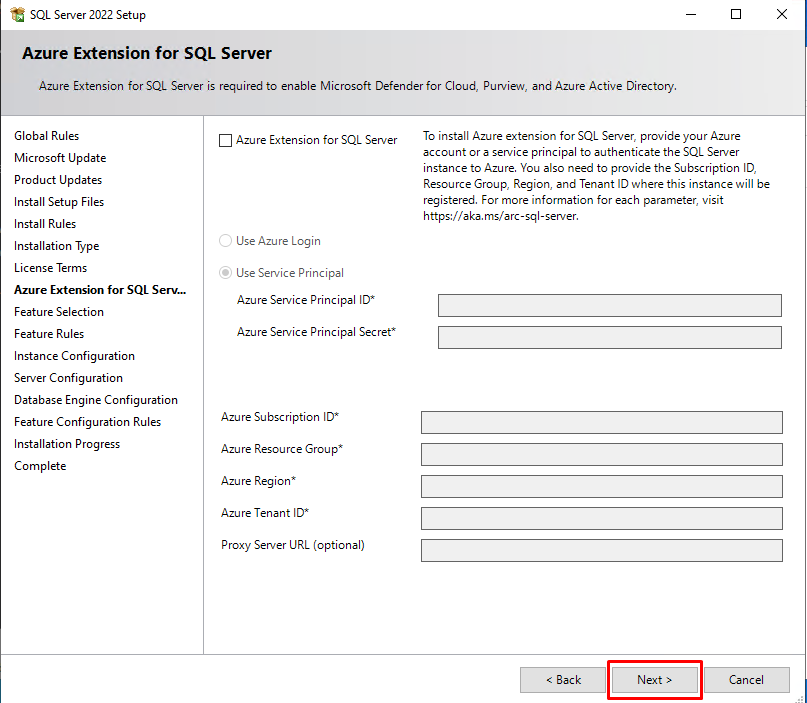Viewport: 807px width, 703px height.
Task: Select the Use Service Principal option
Action: pos(225,273)
